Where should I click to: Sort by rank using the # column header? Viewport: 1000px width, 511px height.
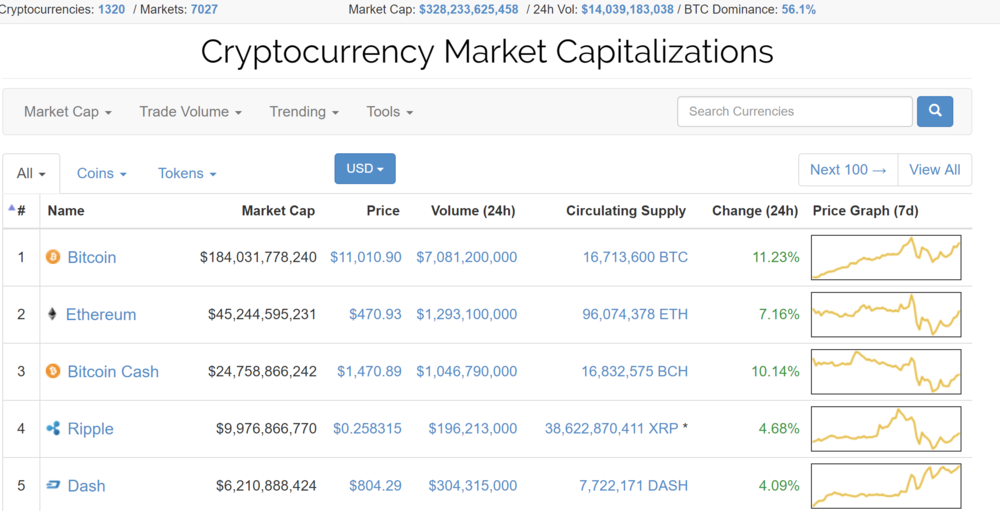pyautogui.click(x=20, y=211)
